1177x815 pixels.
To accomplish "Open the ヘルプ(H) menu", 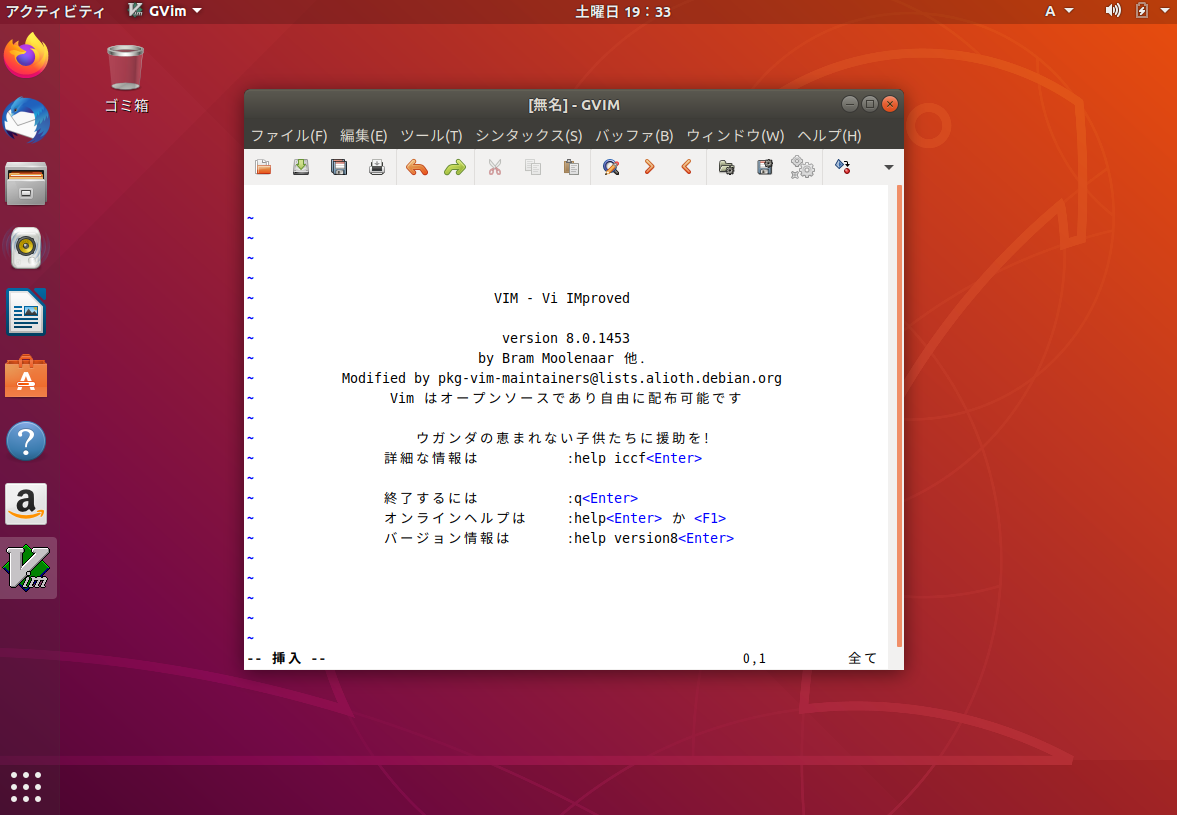I will coord(829,136).
